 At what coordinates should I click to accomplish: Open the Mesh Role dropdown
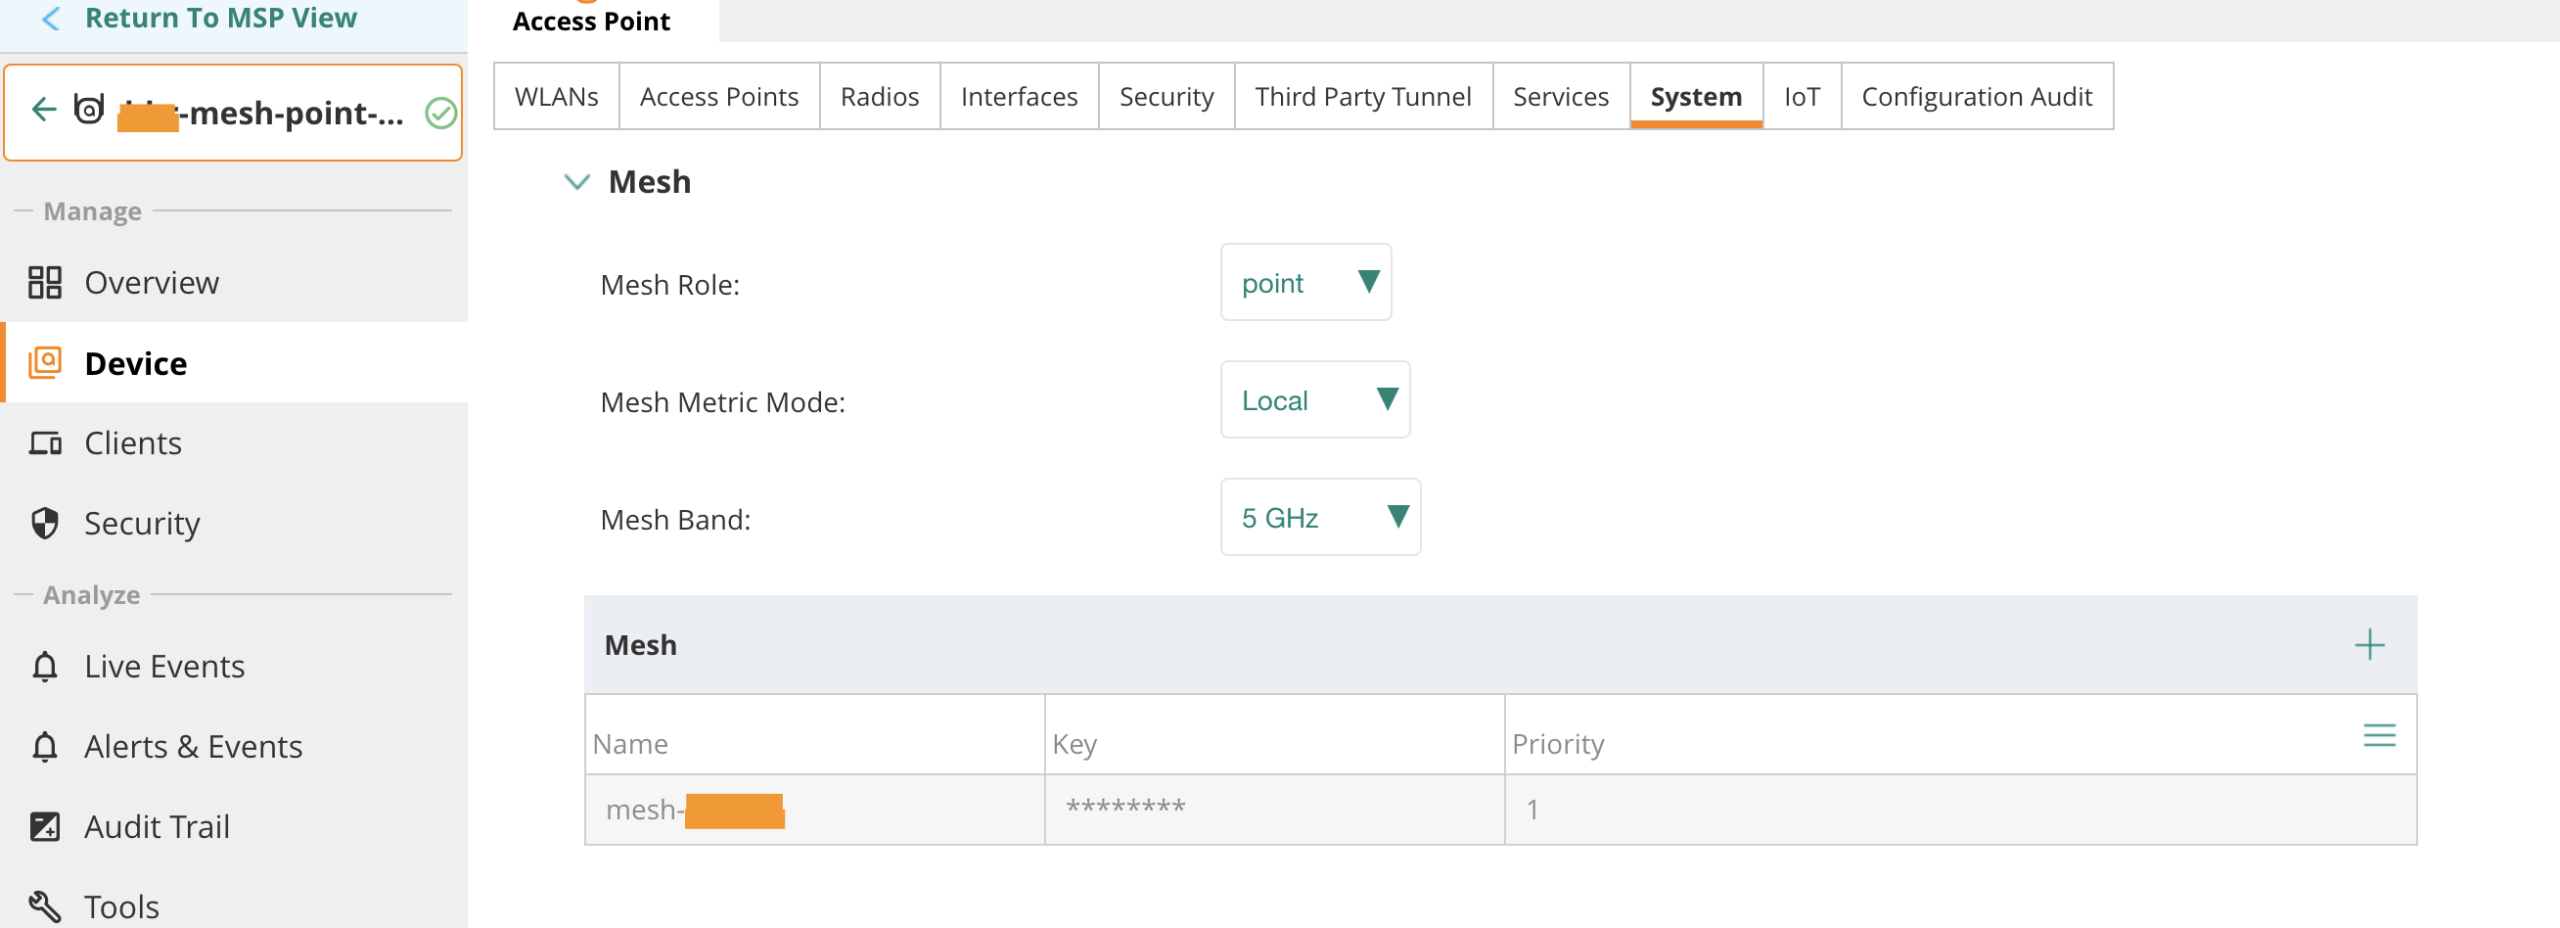point(1305,283)
